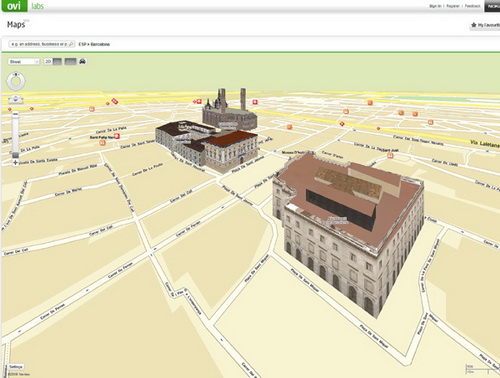Image resolution: width=500 pixels, height=378 pixels.
Task: Open the Sign in link
Action: (x=435, y=6)
